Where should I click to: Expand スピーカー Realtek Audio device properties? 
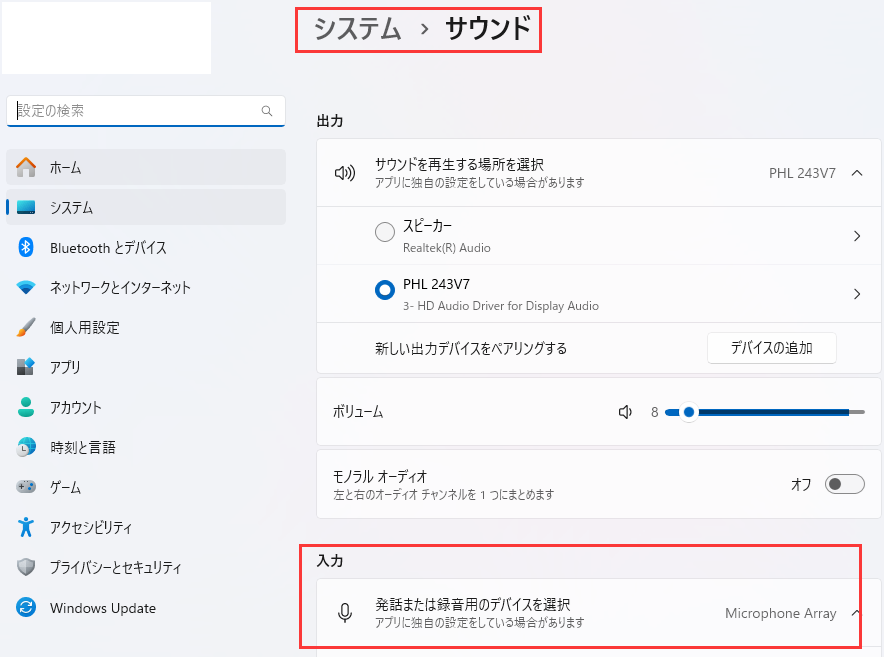click(857, 236)
